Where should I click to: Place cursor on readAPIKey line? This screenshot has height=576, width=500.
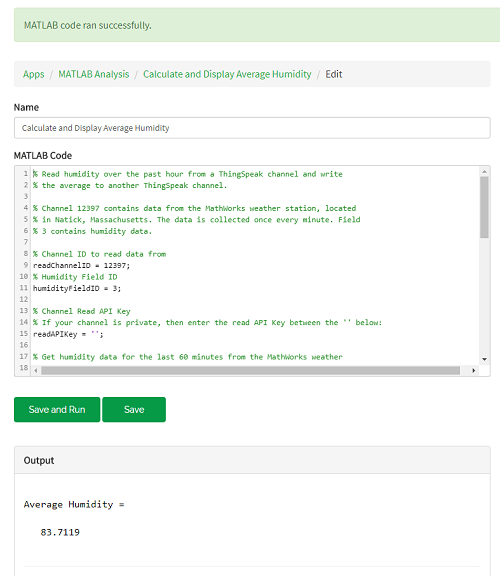coord(68,334)
